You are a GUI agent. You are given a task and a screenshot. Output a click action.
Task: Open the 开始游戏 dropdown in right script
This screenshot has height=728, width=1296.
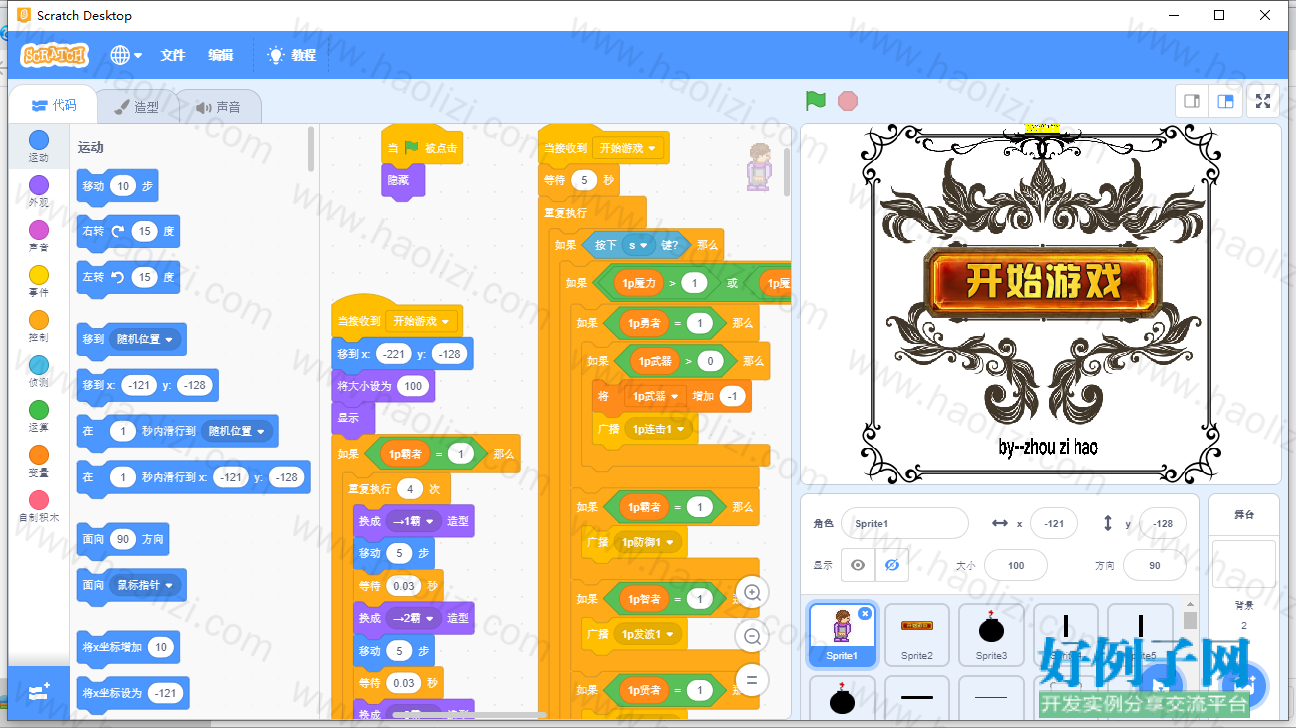(629, 148)
